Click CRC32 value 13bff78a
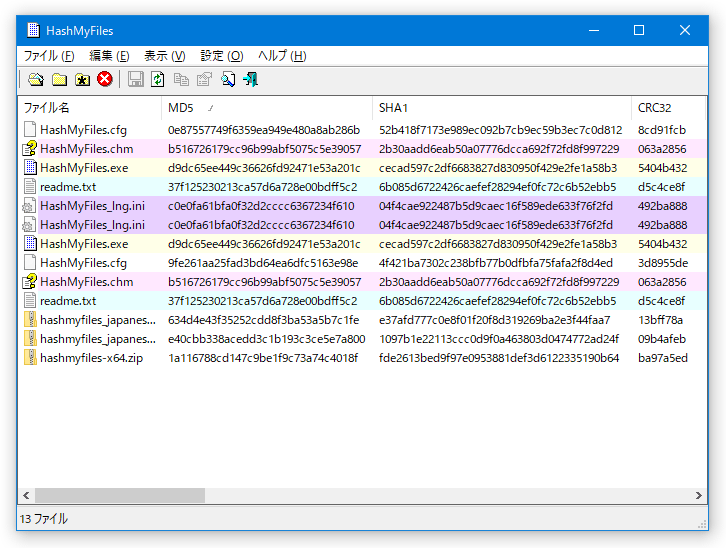Screen dimensions: 726x548 [660, 320]
